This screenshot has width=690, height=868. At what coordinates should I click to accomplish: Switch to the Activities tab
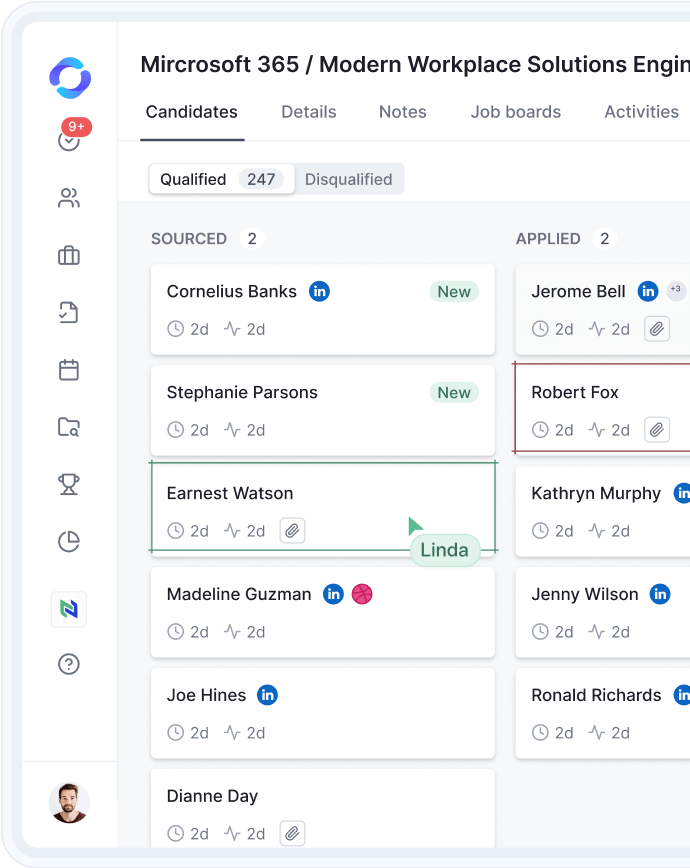pyautogui.click(x=641, y=112)
